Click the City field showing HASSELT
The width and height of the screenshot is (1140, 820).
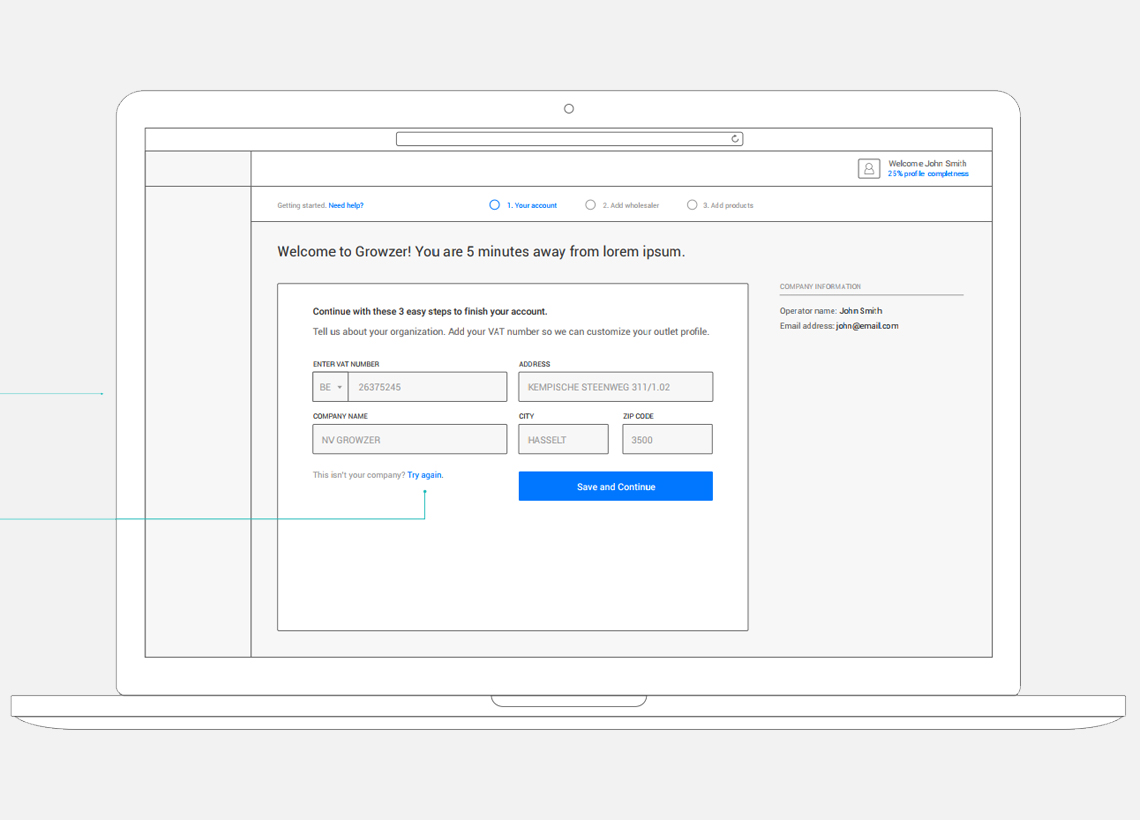pos(563,439)
